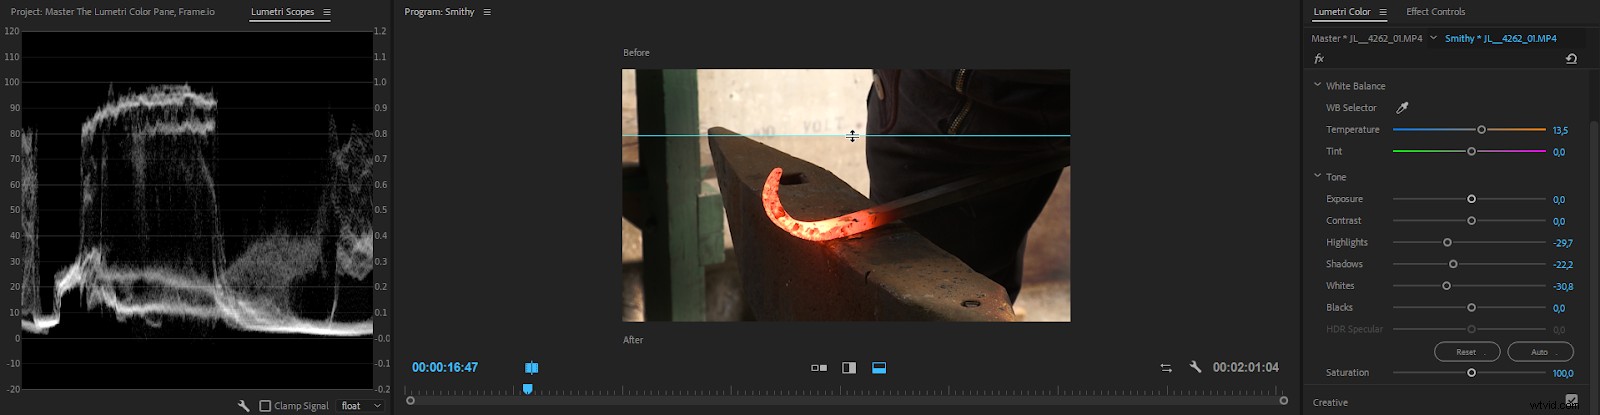Click the Shadows slider handle

click(1453, 264)
